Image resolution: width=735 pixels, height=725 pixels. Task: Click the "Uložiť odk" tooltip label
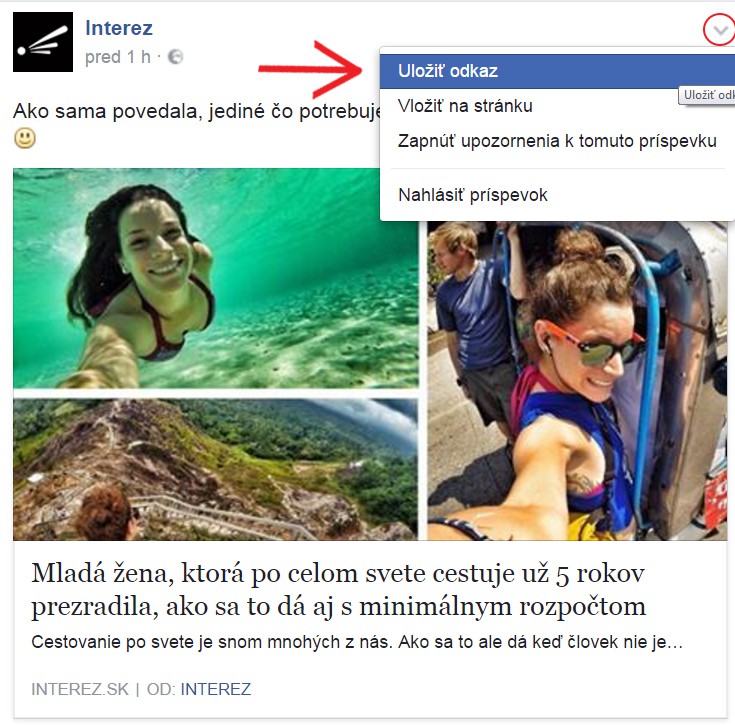click(x=707, y=95)
